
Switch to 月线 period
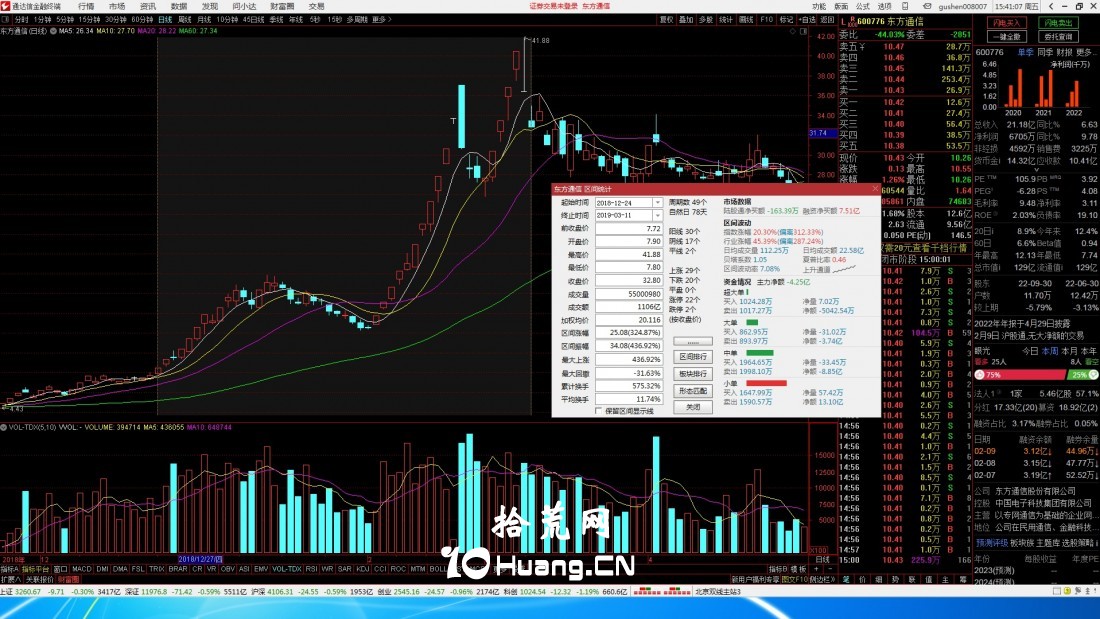pyautogui.click(x=204, y=20)
